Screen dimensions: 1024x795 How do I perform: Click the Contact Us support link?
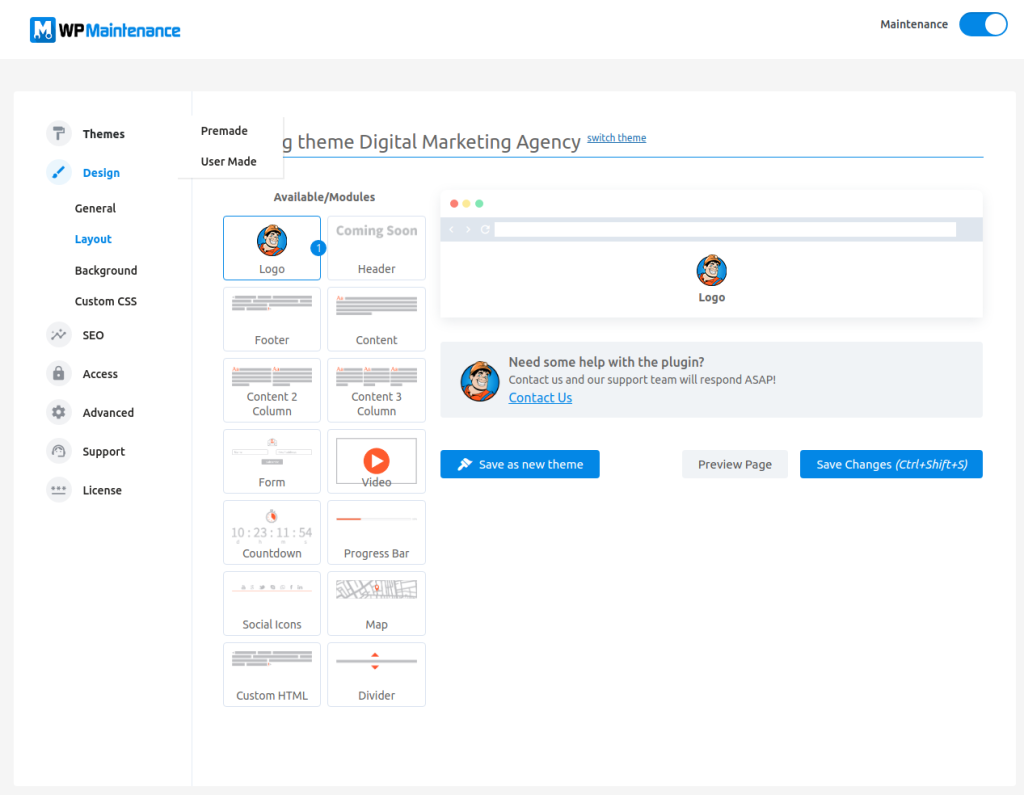point(540,397)
